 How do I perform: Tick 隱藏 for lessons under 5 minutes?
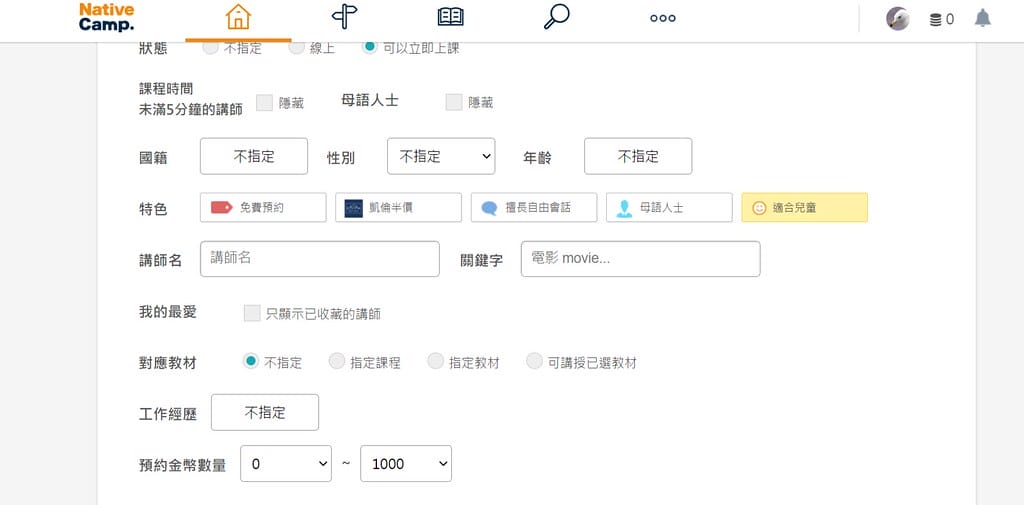point(264,103)
